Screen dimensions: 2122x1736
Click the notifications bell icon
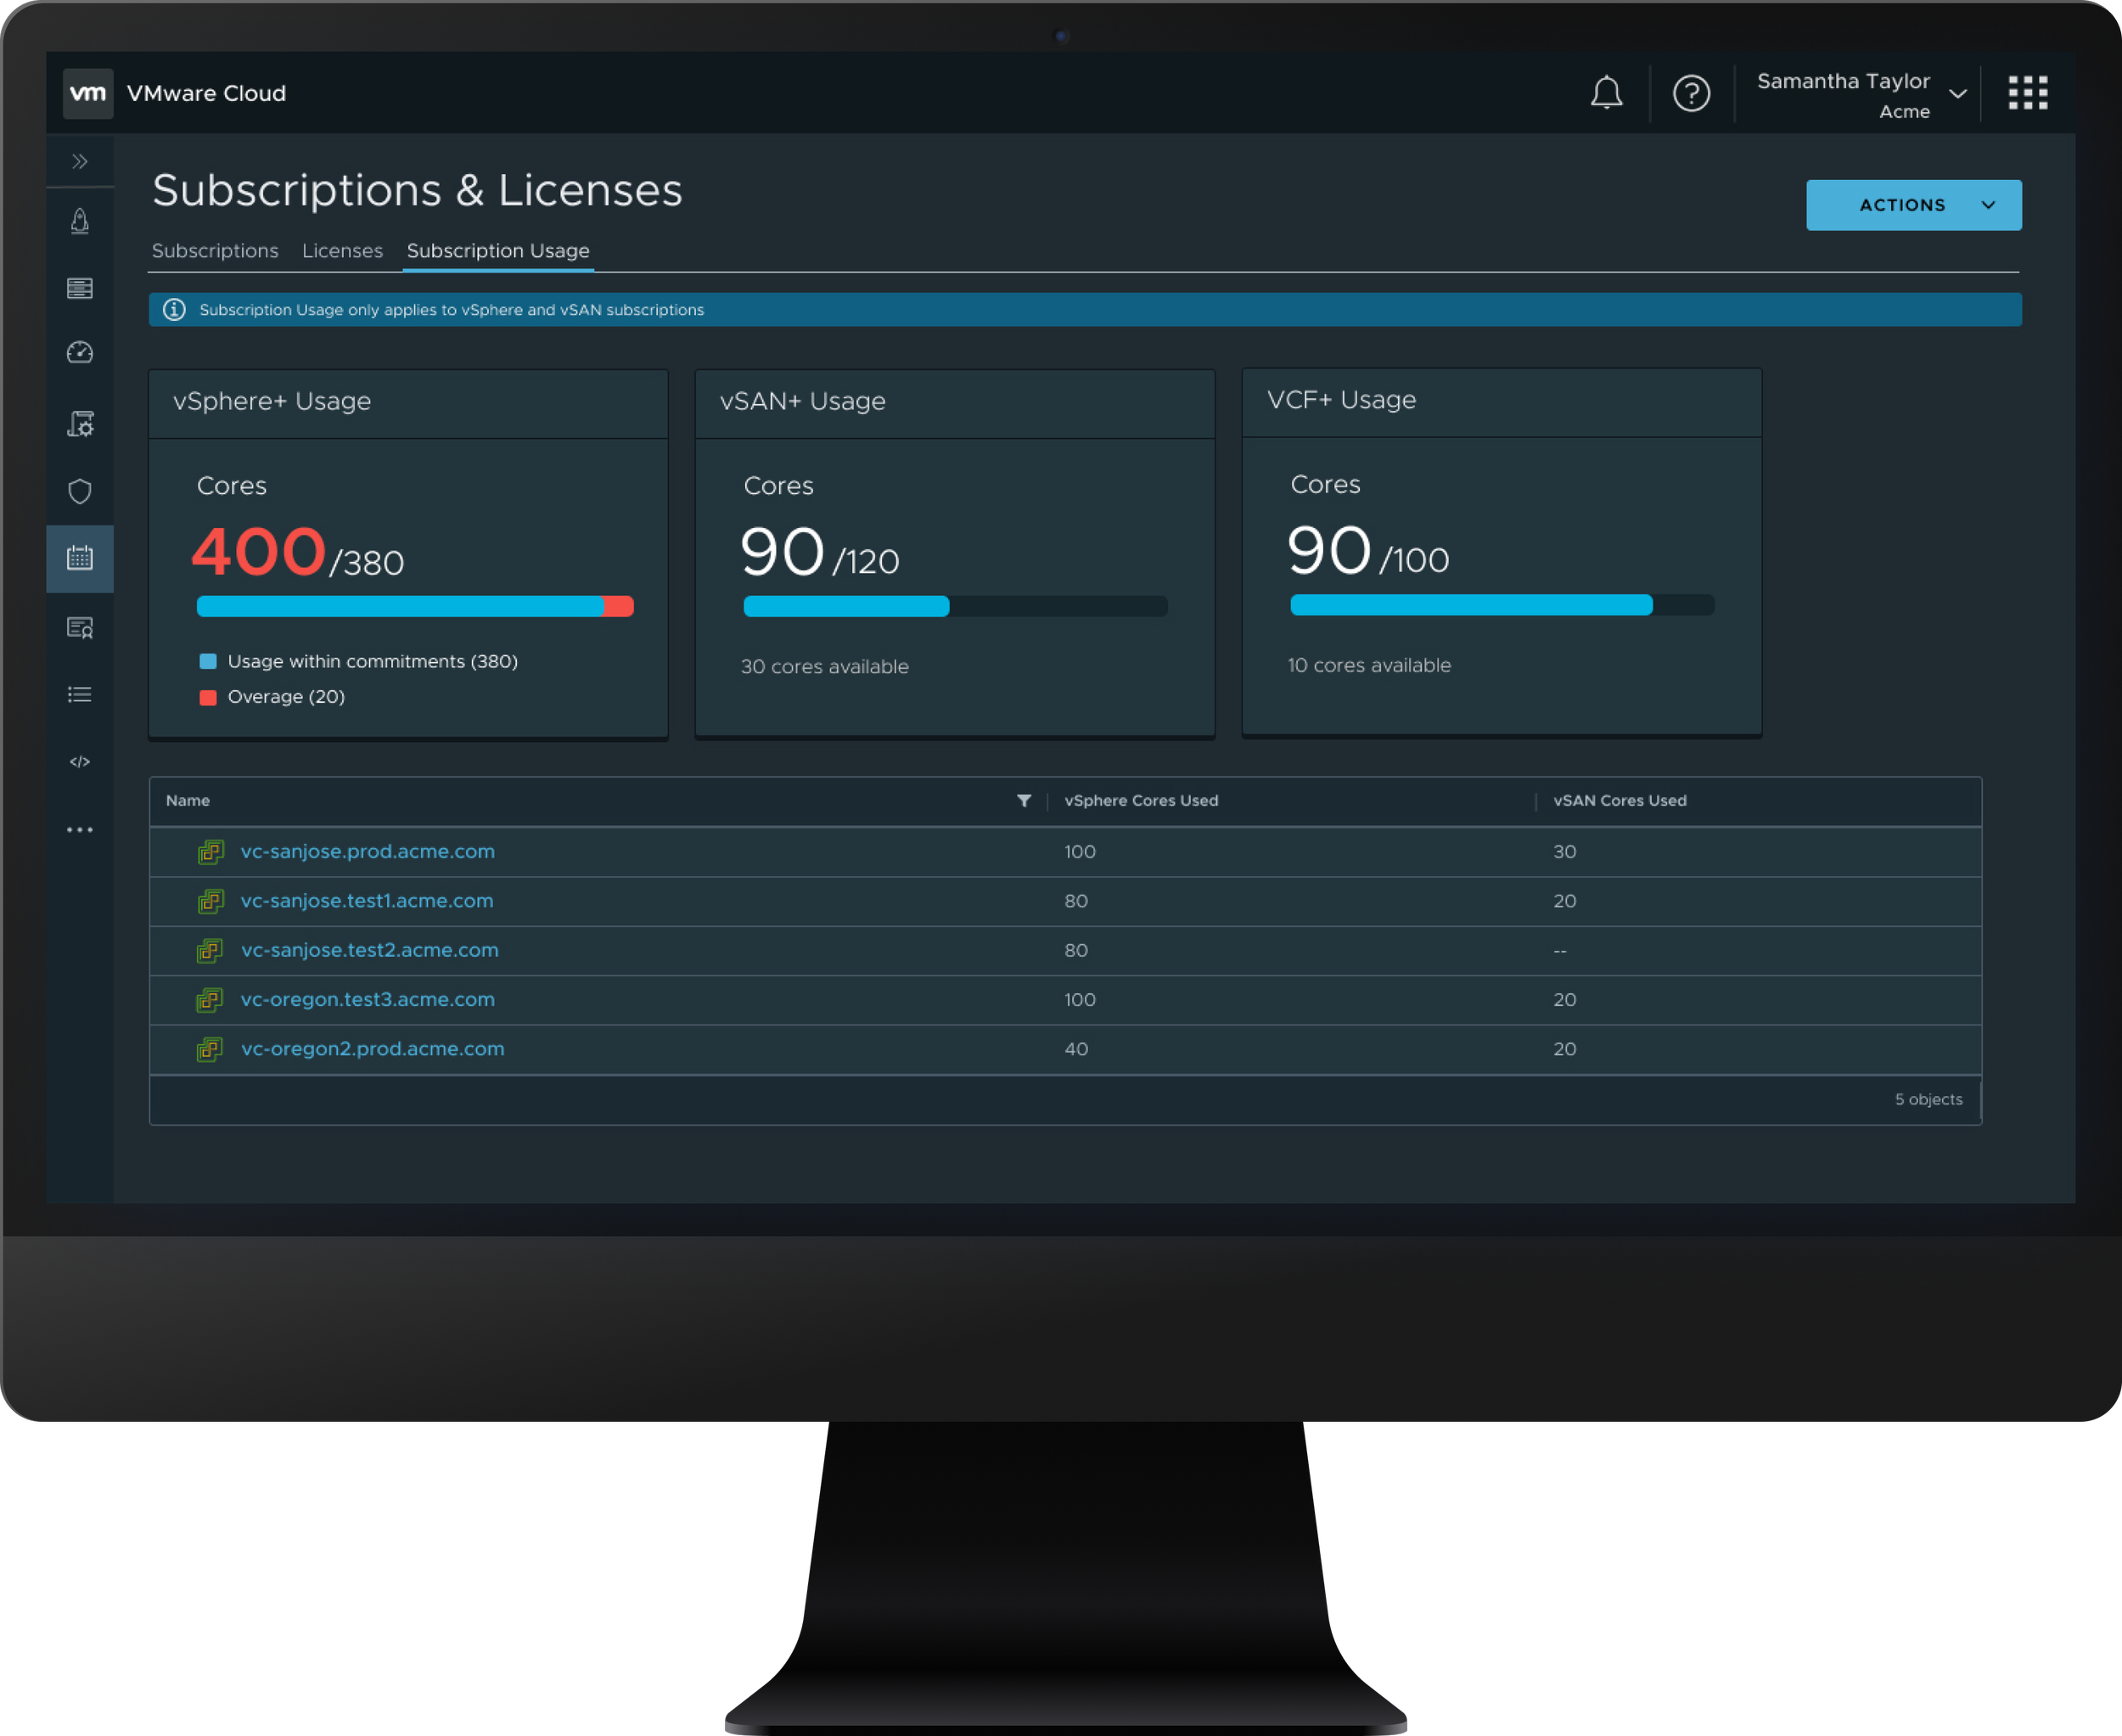coord(1606,93)
